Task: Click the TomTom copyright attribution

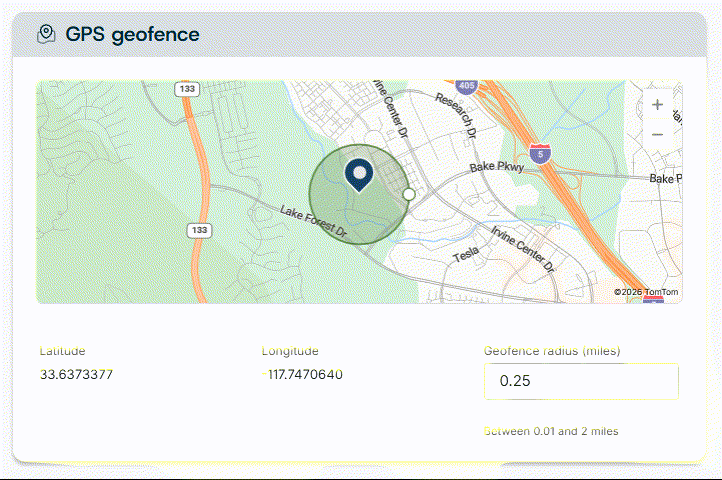Action: [x=646, y=292]
